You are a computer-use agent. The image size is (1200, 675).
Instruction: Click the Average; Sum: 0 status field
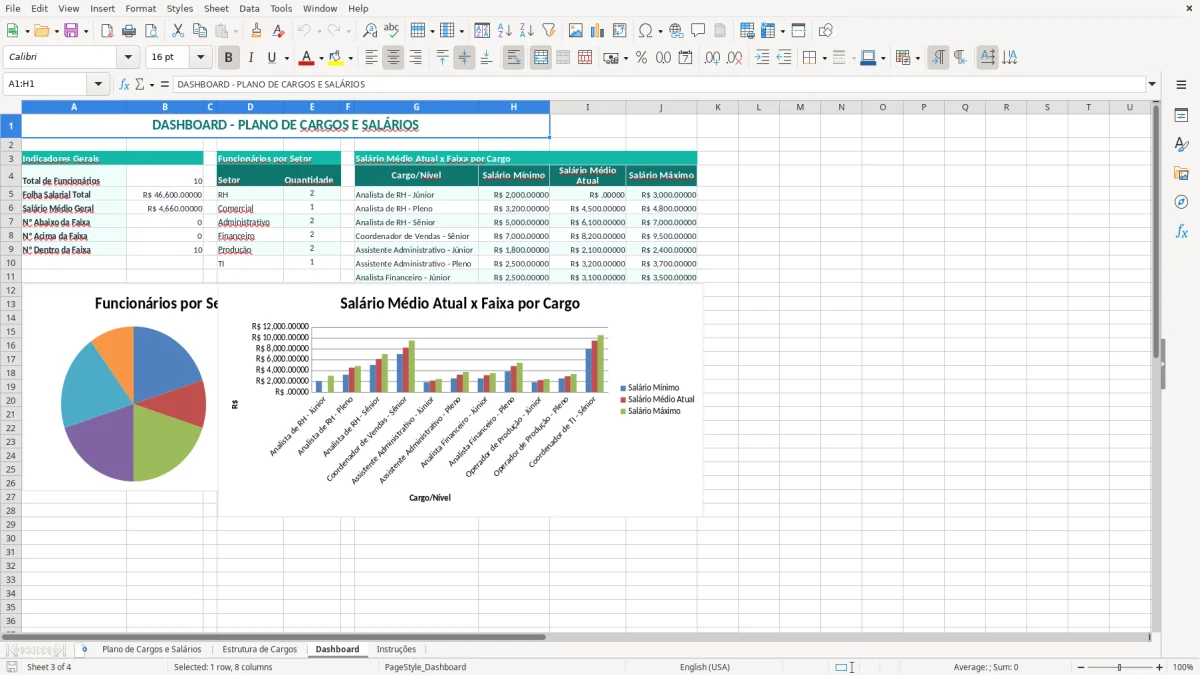(986, 667)
